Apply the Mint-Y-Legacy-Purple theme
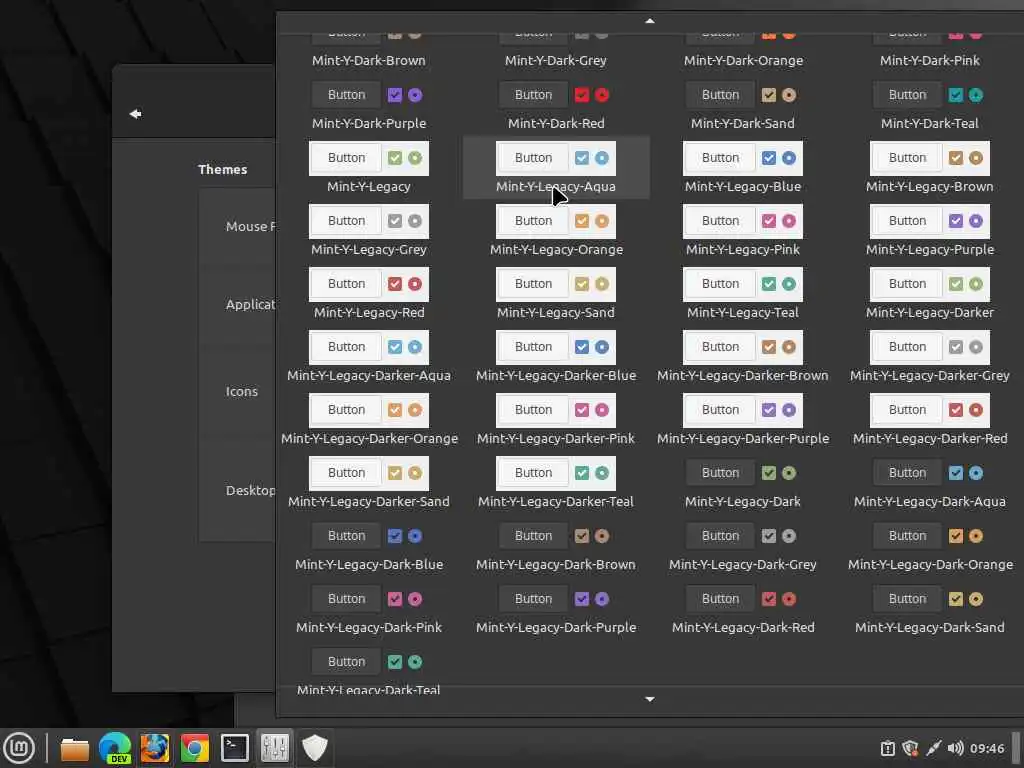The image size is (1024, 768). (x=929, y=230)
